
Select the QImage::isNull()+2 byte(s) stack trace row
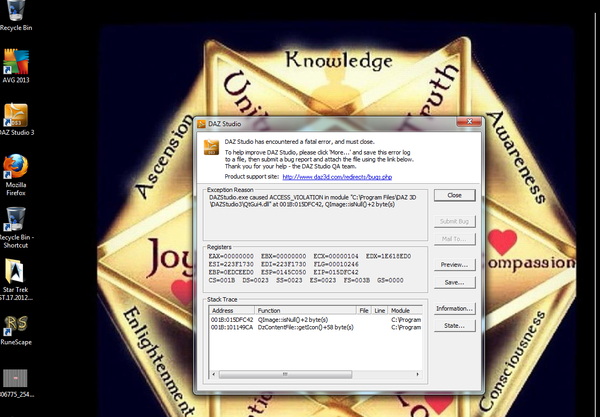click(x=316, y=319)
